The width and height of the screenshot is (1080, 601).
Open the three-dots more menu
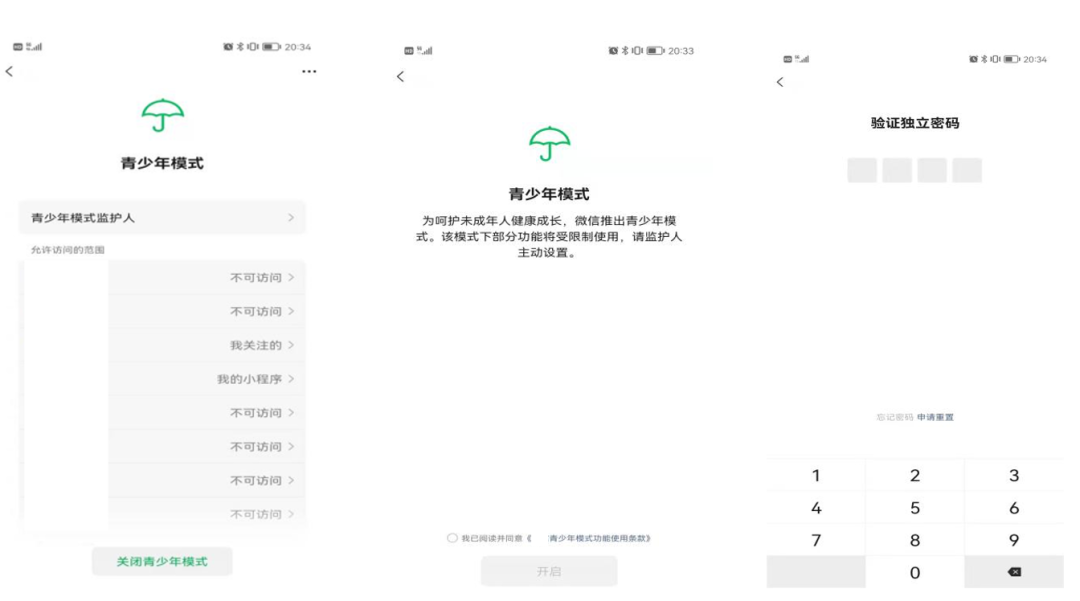(309, 71)
